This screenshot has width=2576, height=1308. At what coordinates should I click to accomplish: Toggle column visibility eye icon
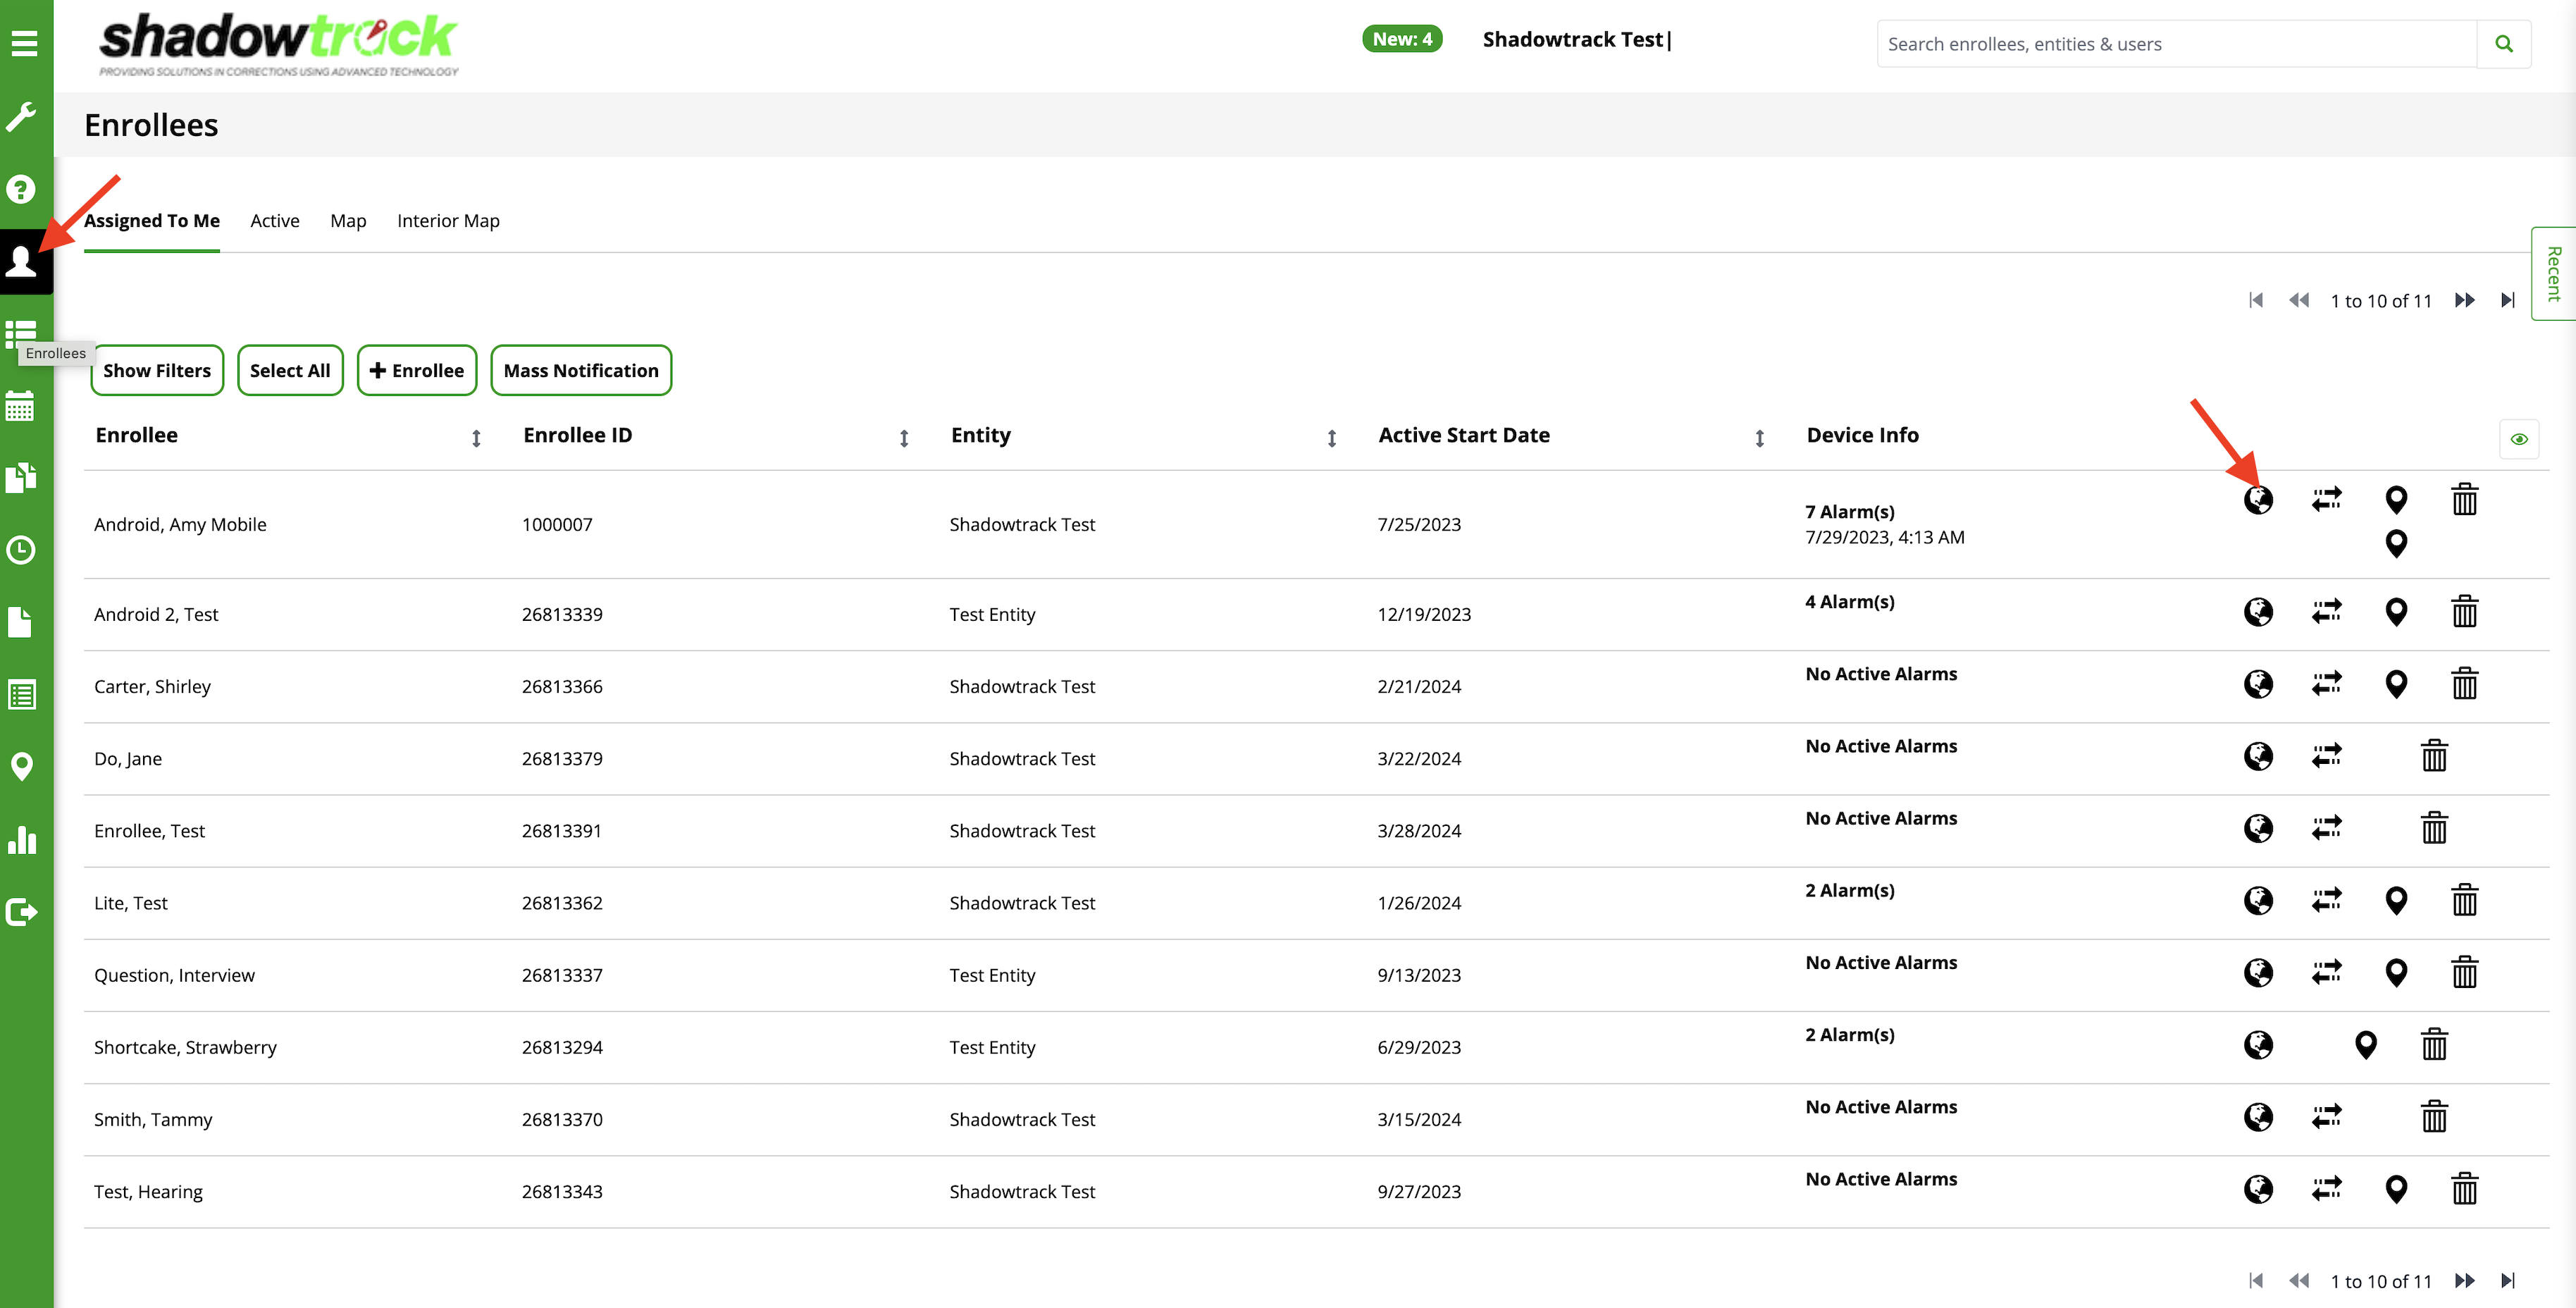click(2519, 439)
